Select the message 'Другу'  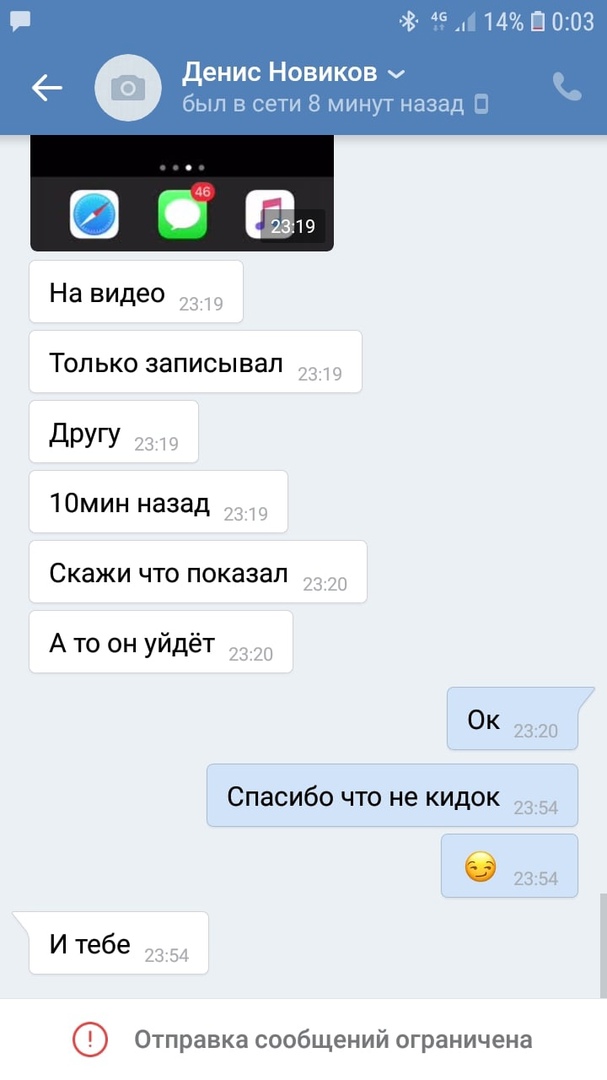pyautogui.click(x=114, y=432)
